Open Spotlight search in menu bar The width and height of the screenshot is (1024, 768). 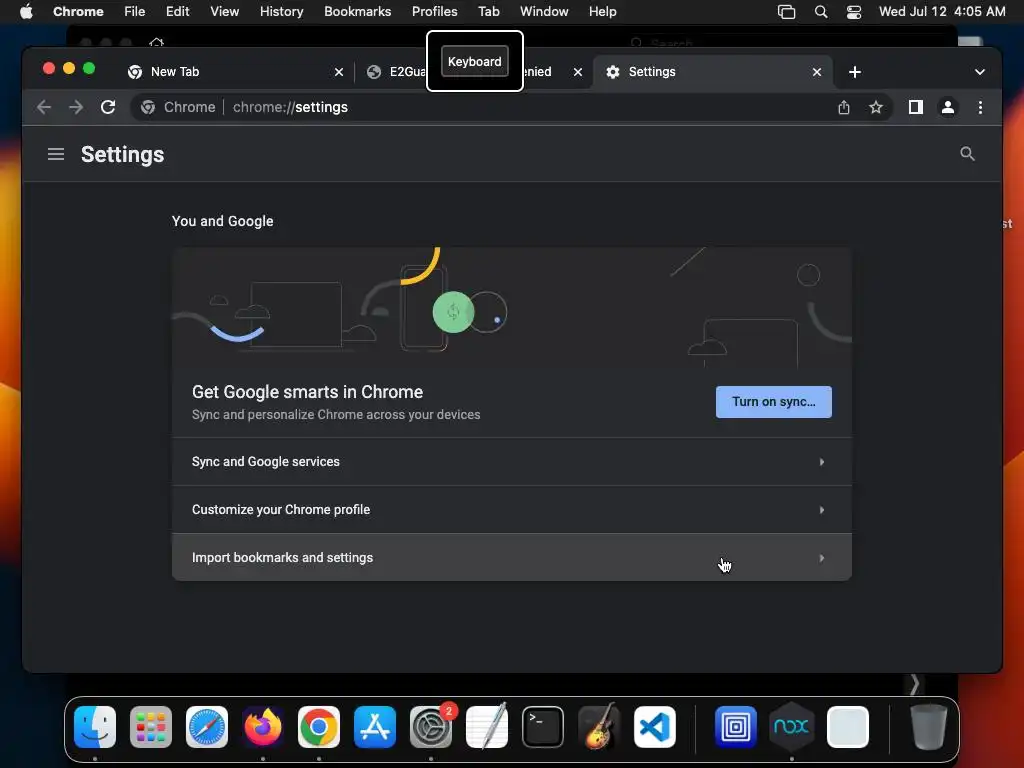(821, 11)
